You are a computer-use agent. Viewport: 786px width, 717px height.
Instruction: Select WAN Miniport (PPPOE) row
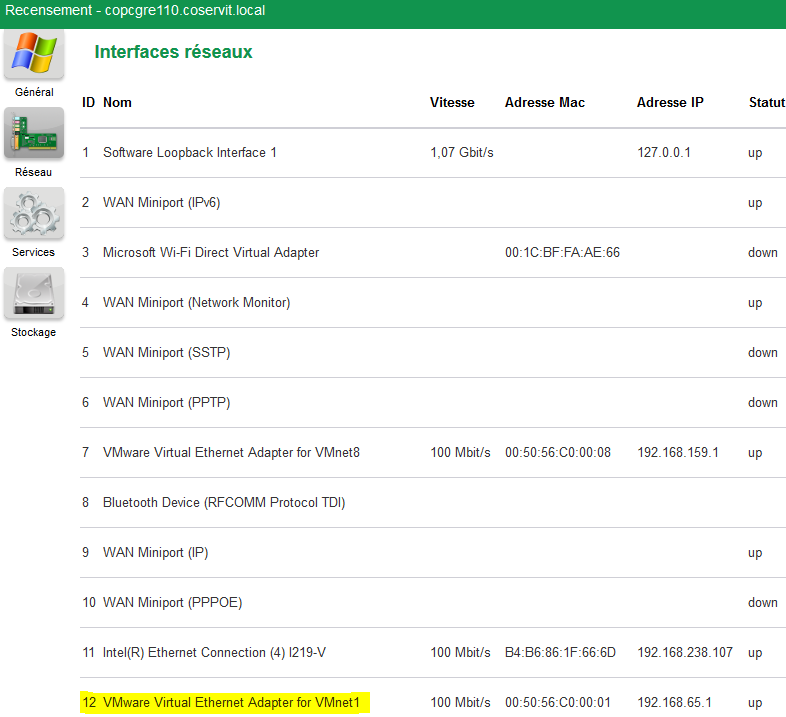point(433,602)
